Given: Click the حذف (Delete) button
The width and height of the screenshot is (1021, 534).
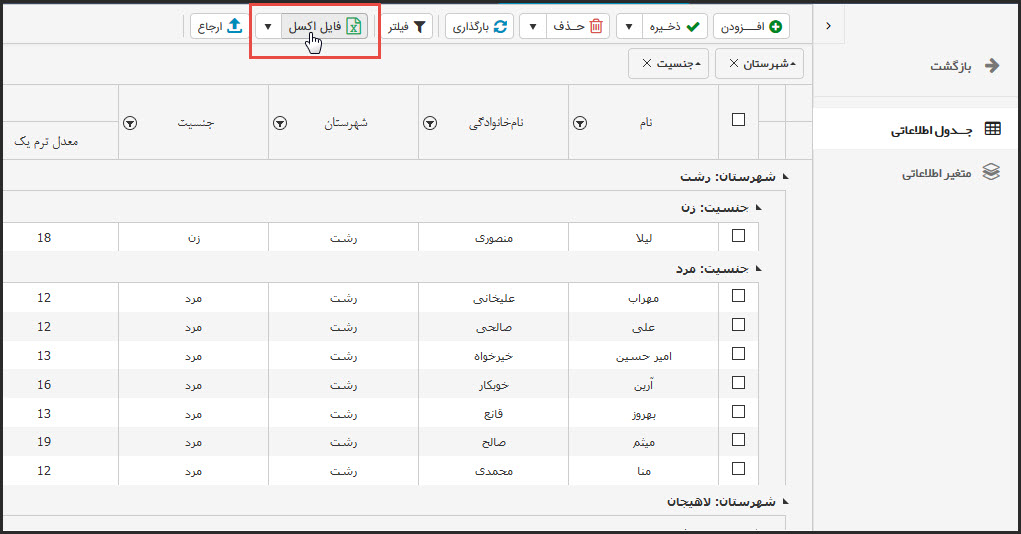Looking at the screenshot, I should [x=578, y=27].
